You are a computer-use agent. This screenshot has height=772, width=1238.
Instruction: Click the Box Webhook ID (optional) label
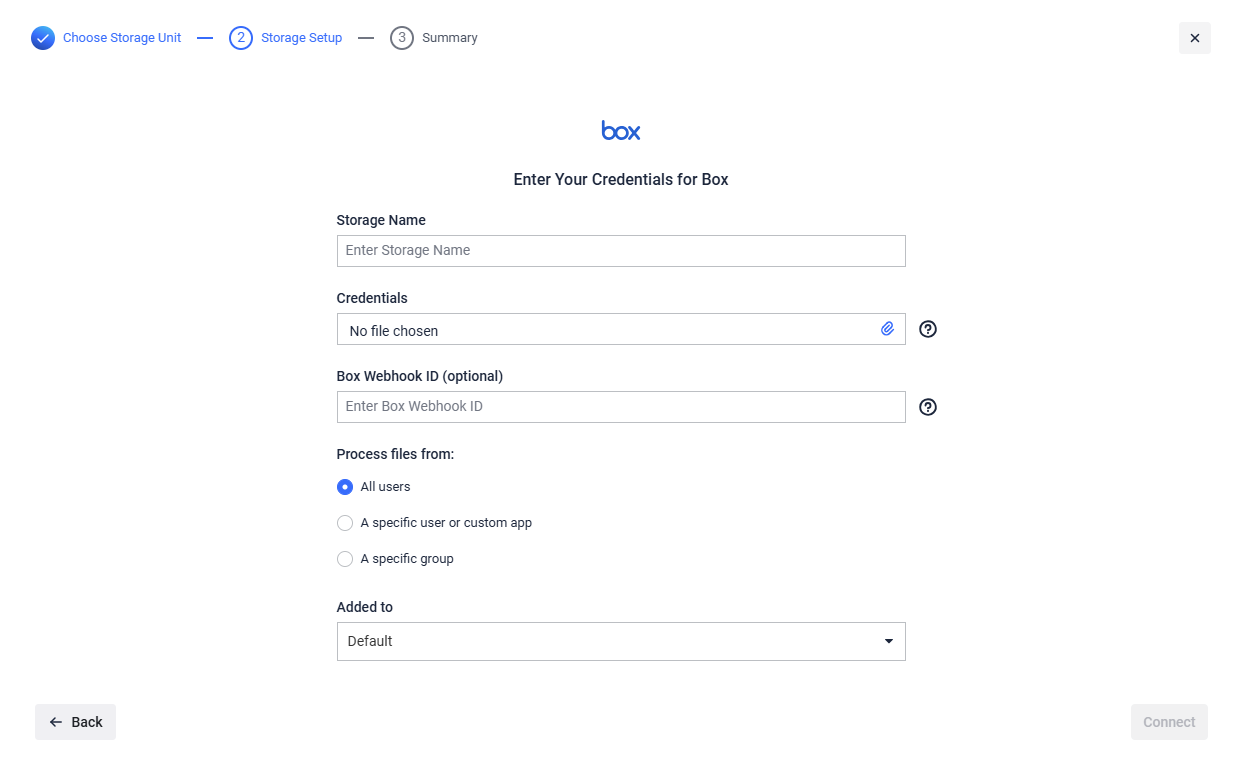(x=420, y=376)
